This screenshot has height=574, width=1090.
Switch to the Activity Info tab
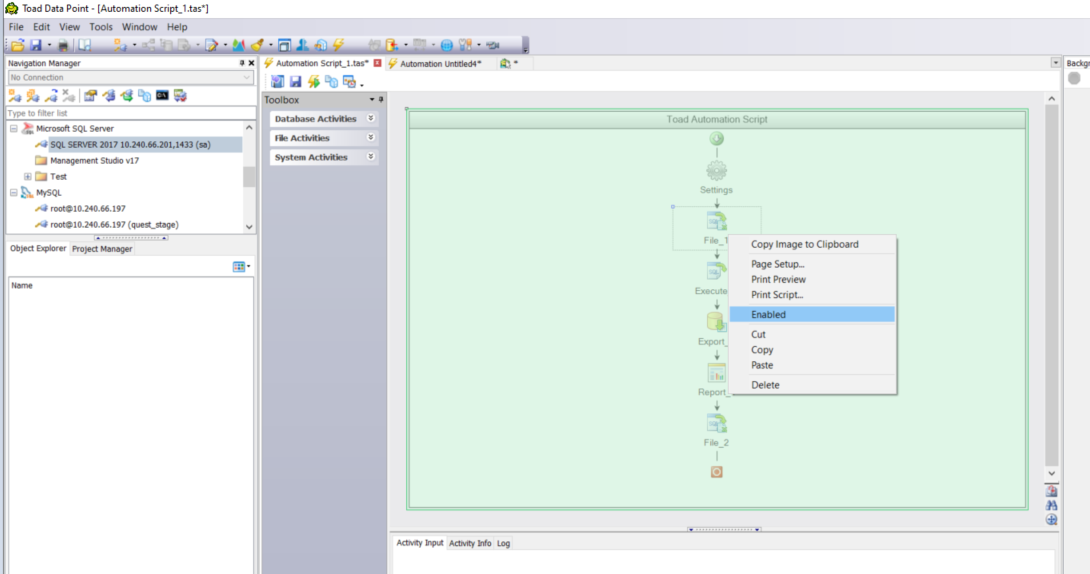tap(470, 543)
